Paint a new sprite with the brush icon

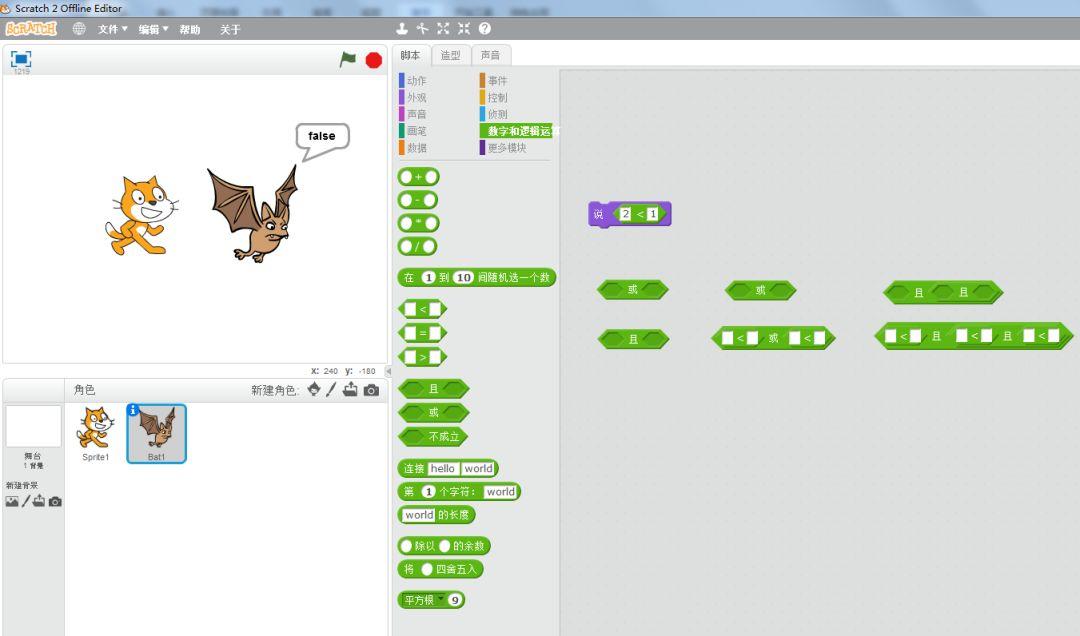[331, 389]
